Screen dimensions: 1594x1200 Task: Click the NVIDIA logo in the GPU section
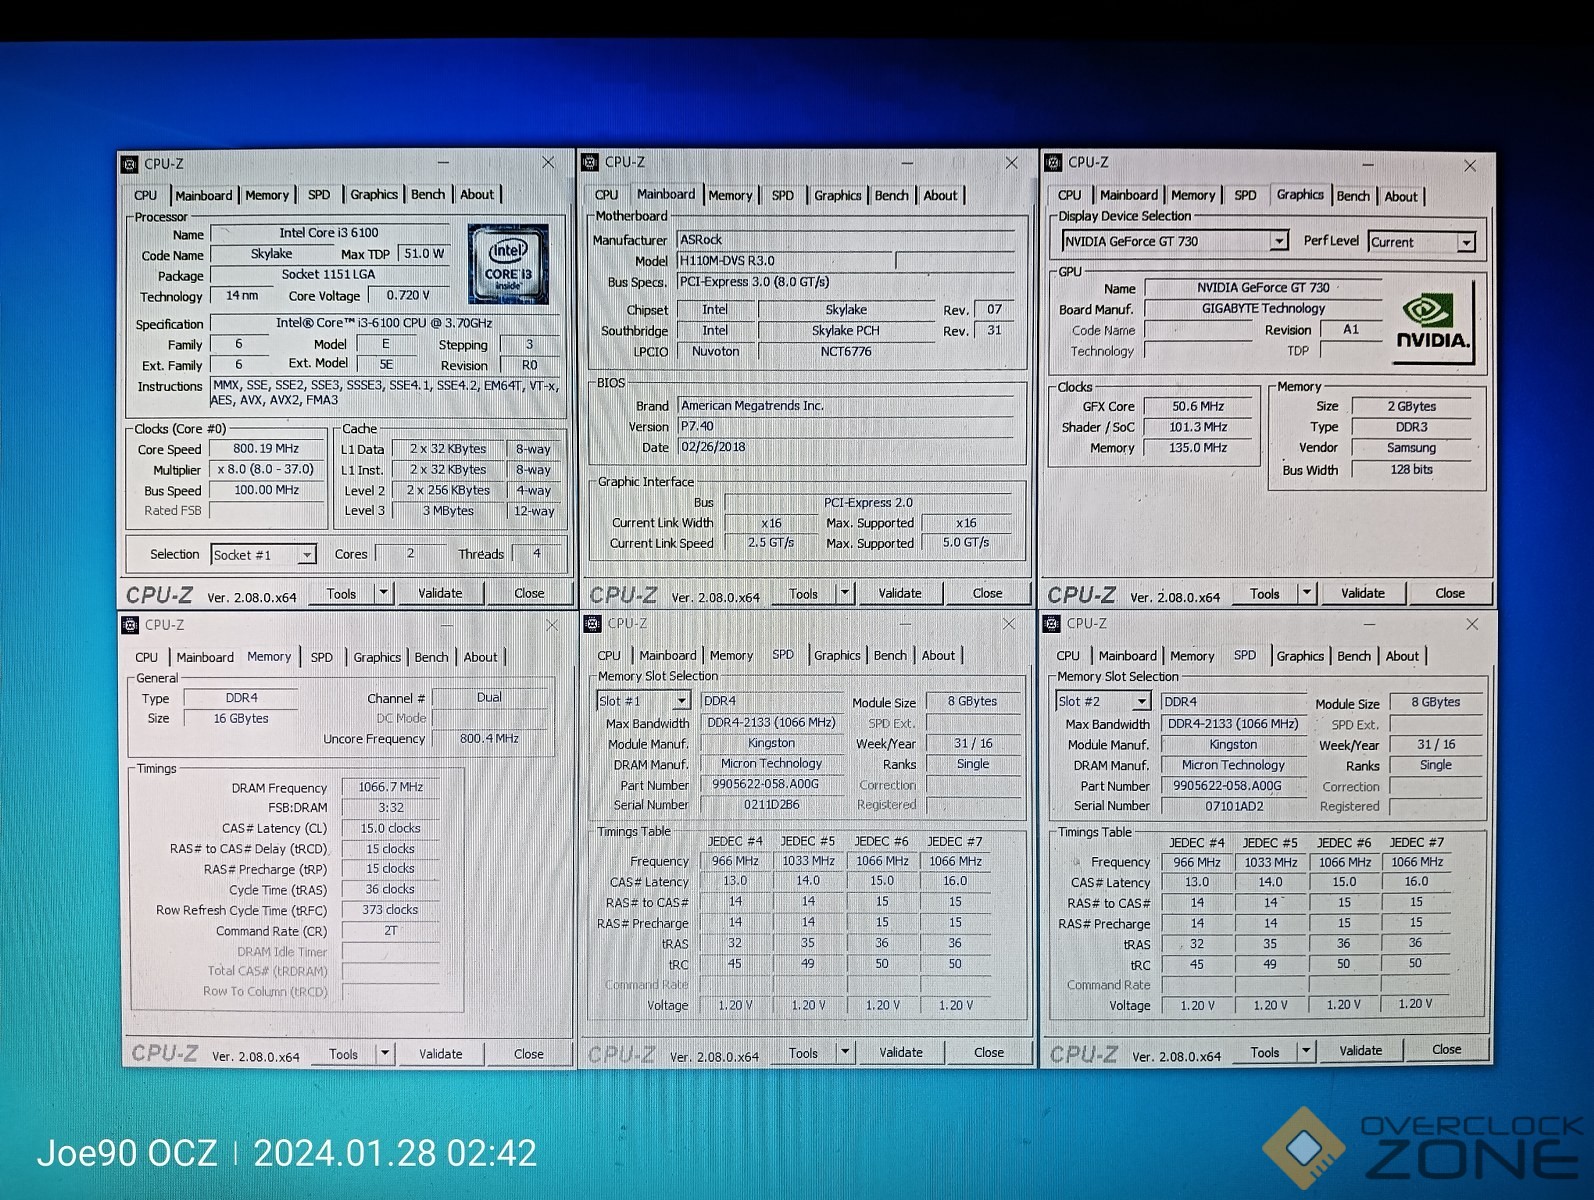coord(1433,321)
